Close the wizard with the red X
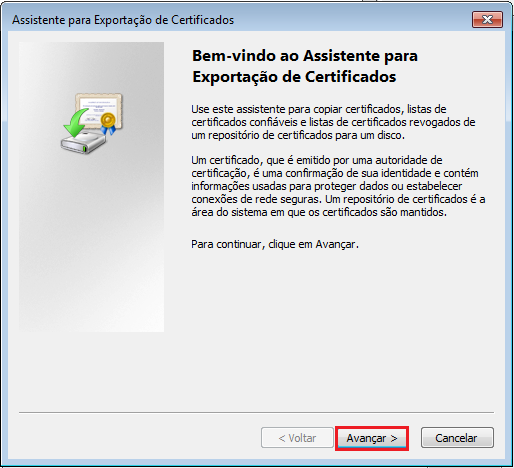This screenshot has width=514, height=468. click(487, 20)
